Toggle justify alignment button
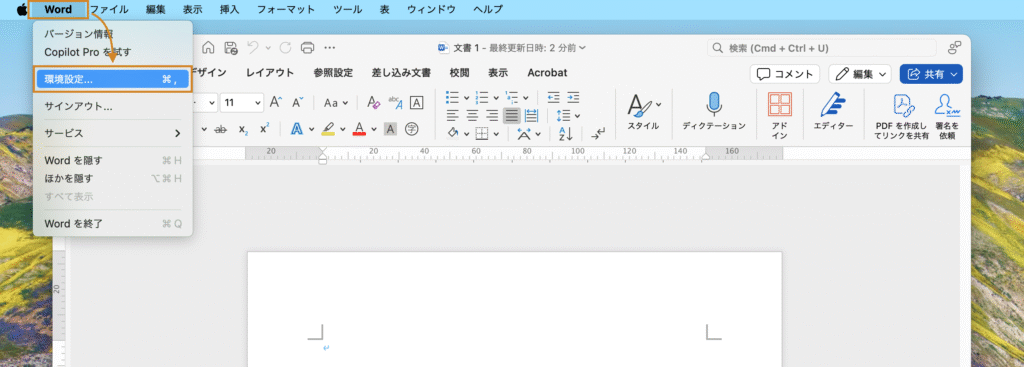Screen dimensions: 1024x367 tap(511, 116)
